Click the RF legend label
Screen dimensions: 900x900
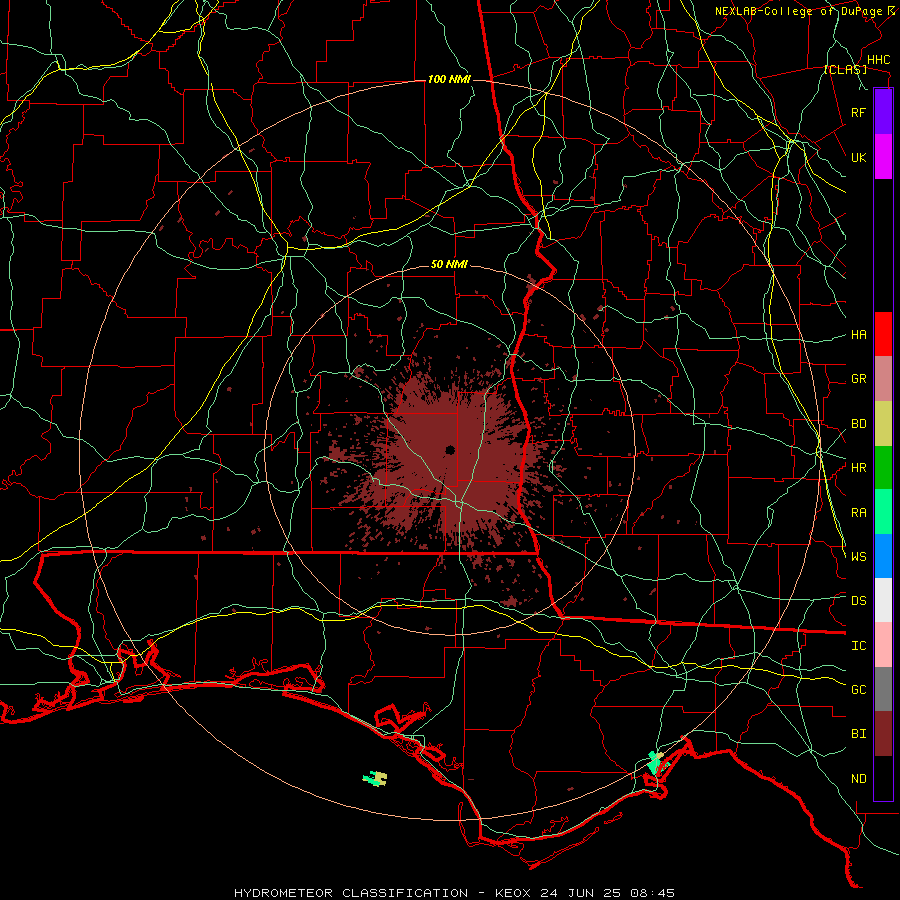click(858, 112)
